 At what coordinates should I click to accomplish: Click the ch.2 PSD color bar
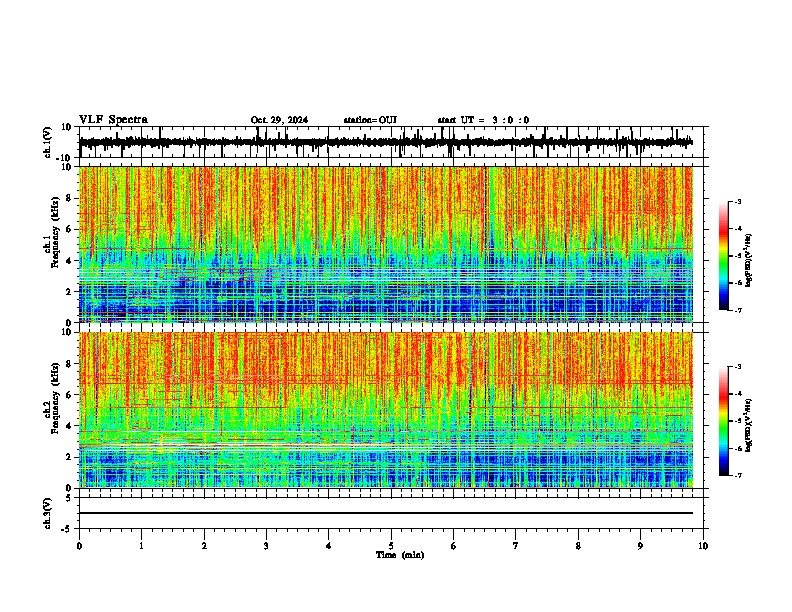click(724, 421)
